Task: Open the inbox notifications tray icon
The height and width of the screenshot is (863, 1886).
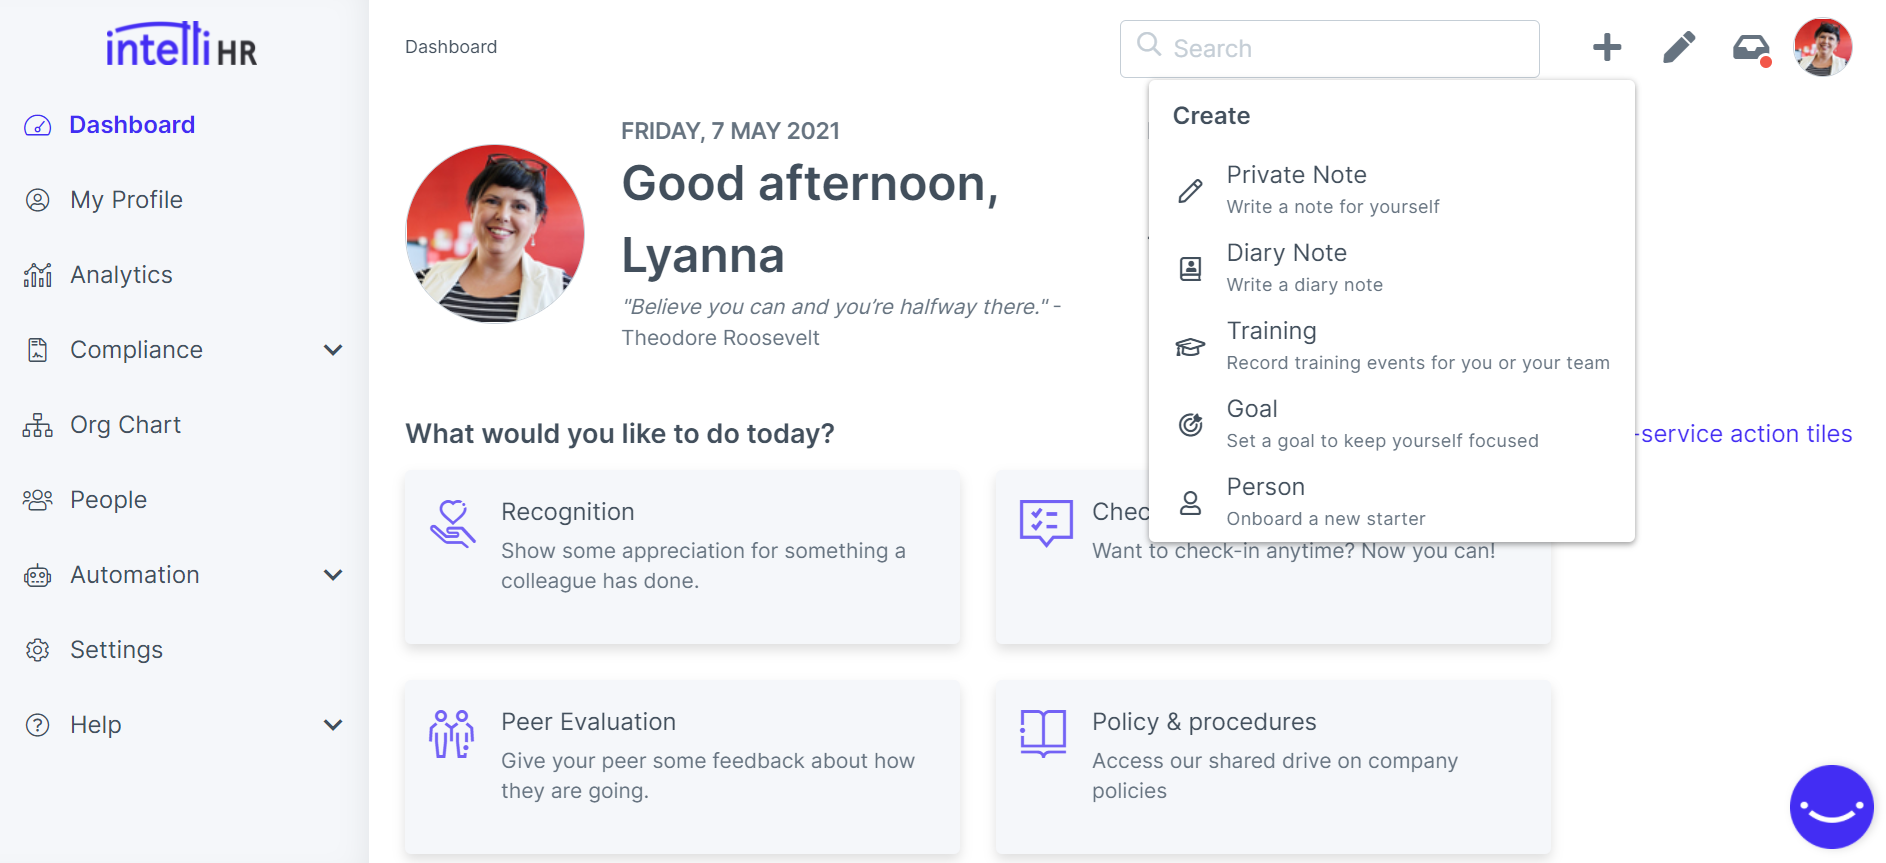Action: click(x=1751, y=47)
